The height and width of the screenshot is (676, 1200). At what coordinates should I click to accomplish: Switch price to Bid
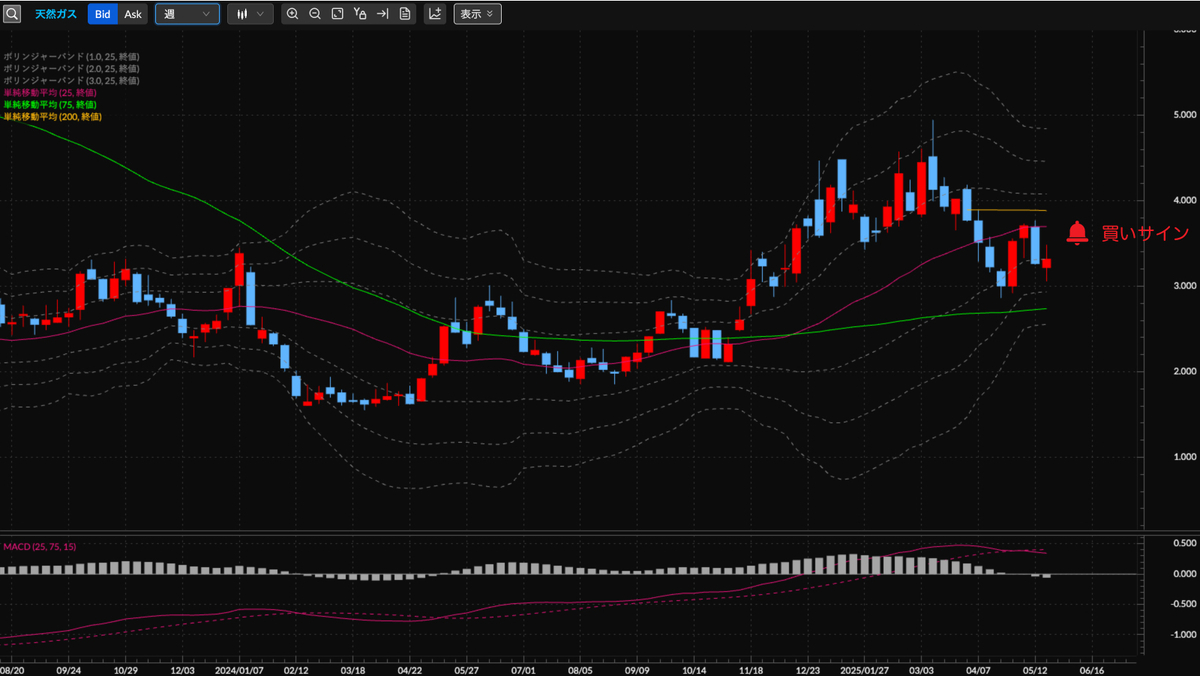click(102, 14)
